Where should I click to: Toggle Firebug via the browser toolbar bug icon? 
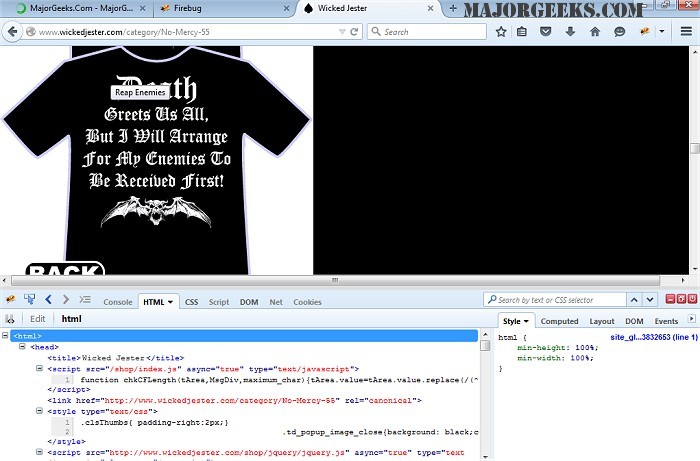tap(645, 32)
